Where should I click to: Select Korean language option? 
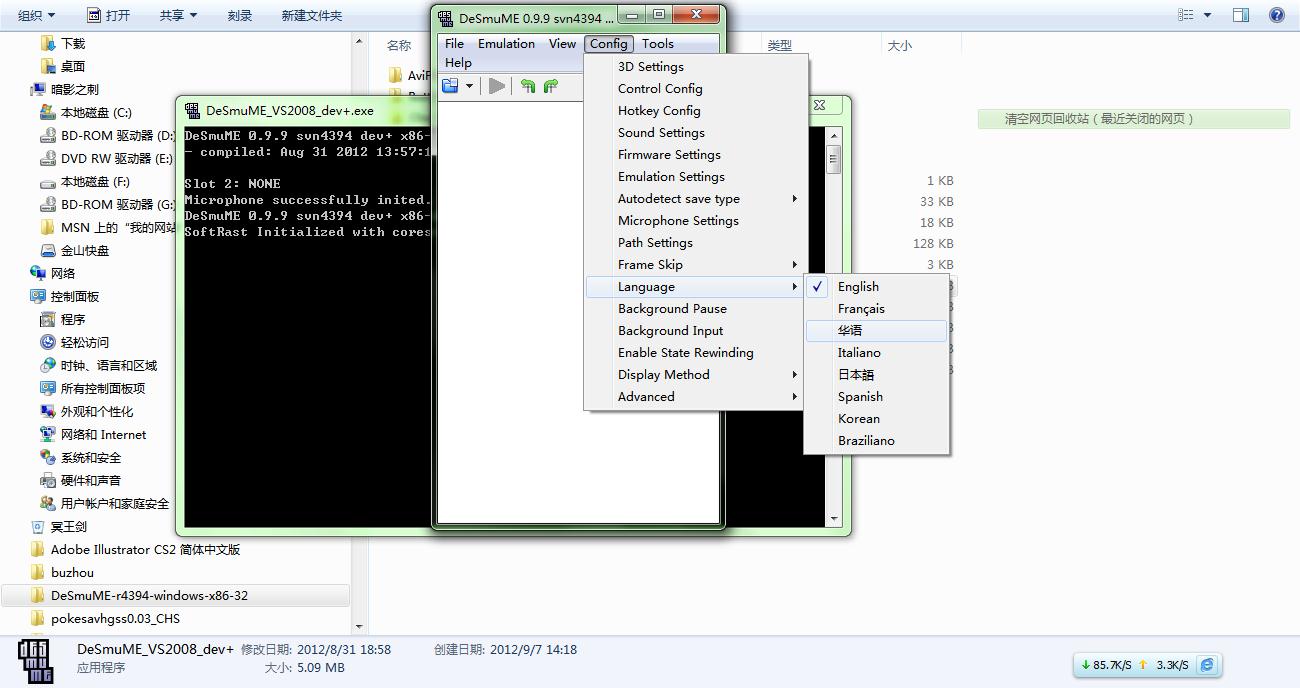pyautogui.click(x=876, y=419)
